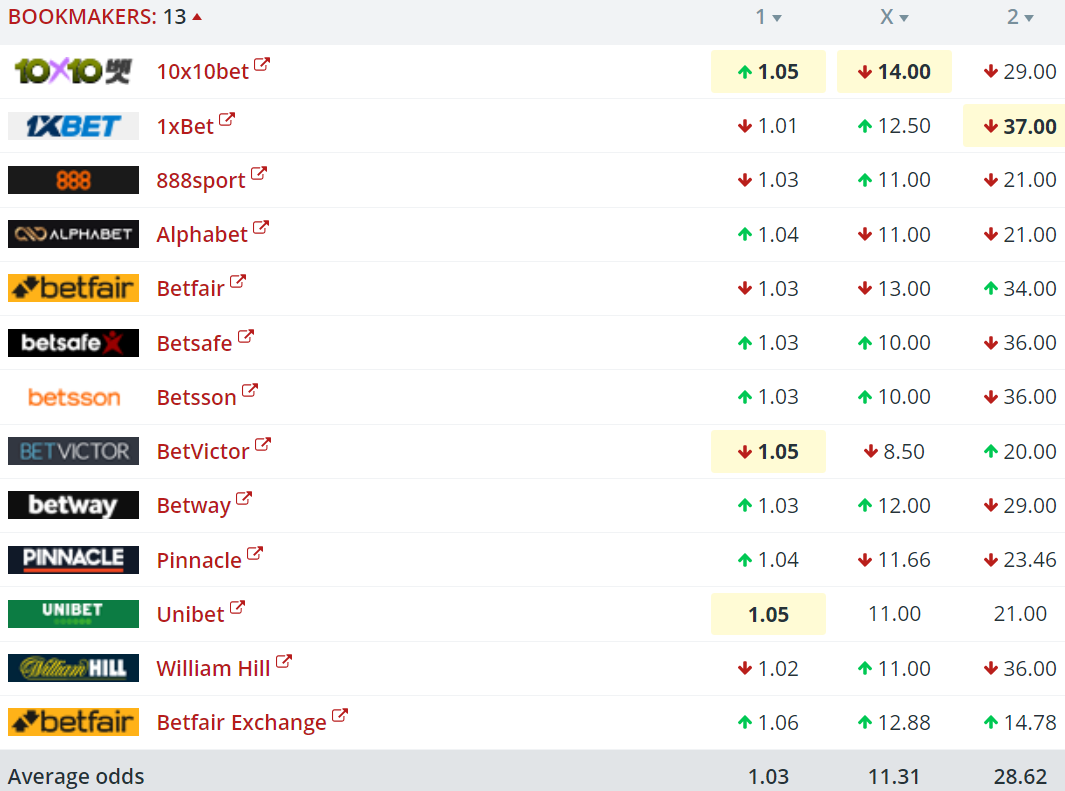Click the Pinnacle logo image
The image size is (1065, 791).
73,560
